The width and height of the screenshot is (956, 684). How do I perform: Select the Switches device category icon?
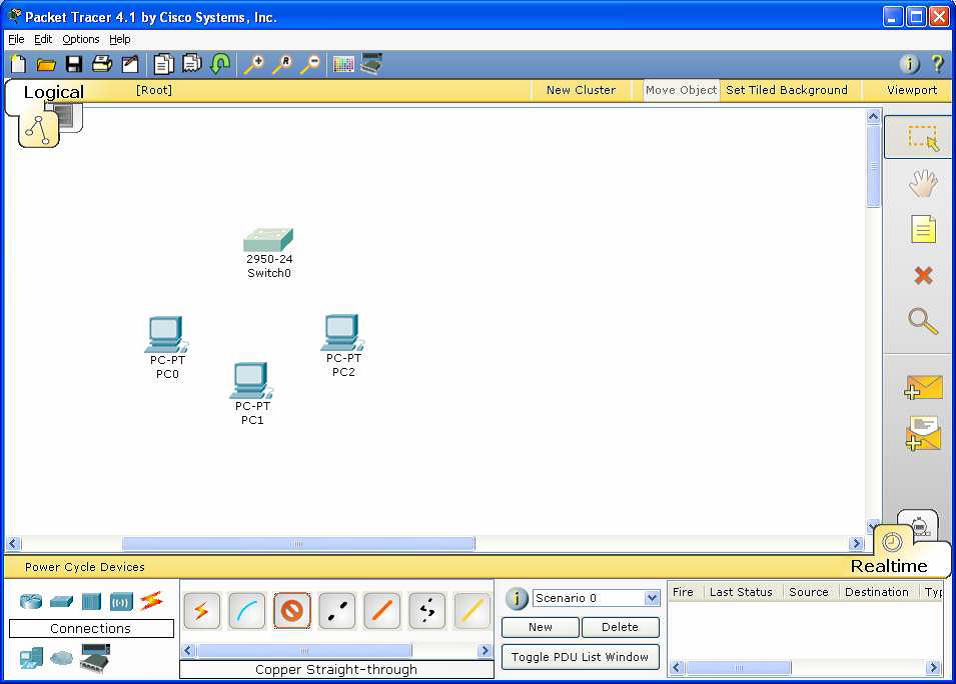click(61, 602)
